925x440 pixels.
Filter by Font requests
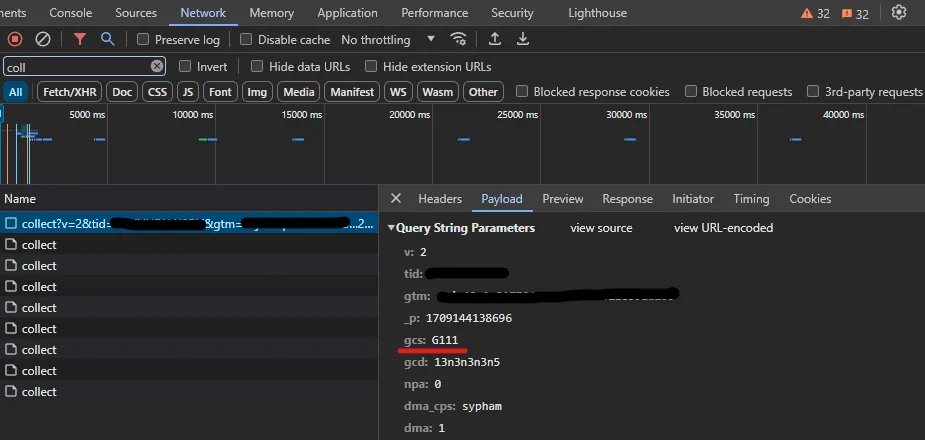tap(220, 91)
